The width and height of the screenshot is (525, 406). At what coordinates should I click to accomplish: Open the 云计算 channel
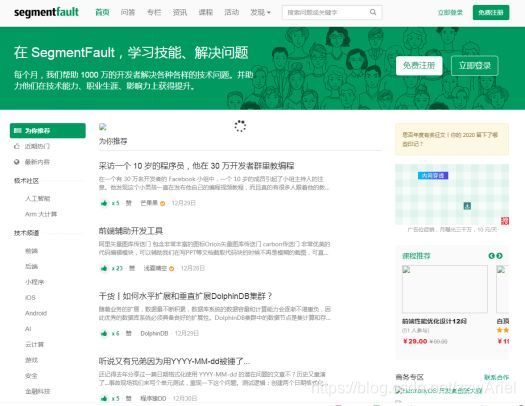pos(34,344)
